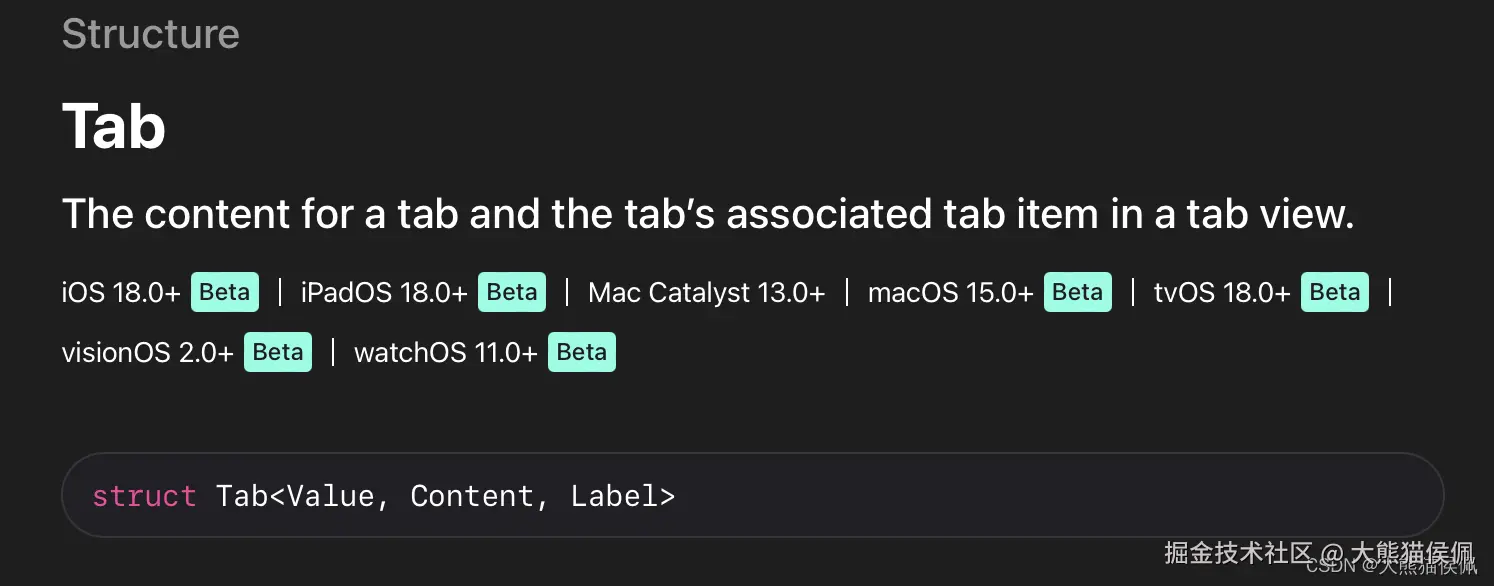1494x586 pixels.
Task: Click the iPadOS 18.0+ availability label
Action: tap(384, 293)
